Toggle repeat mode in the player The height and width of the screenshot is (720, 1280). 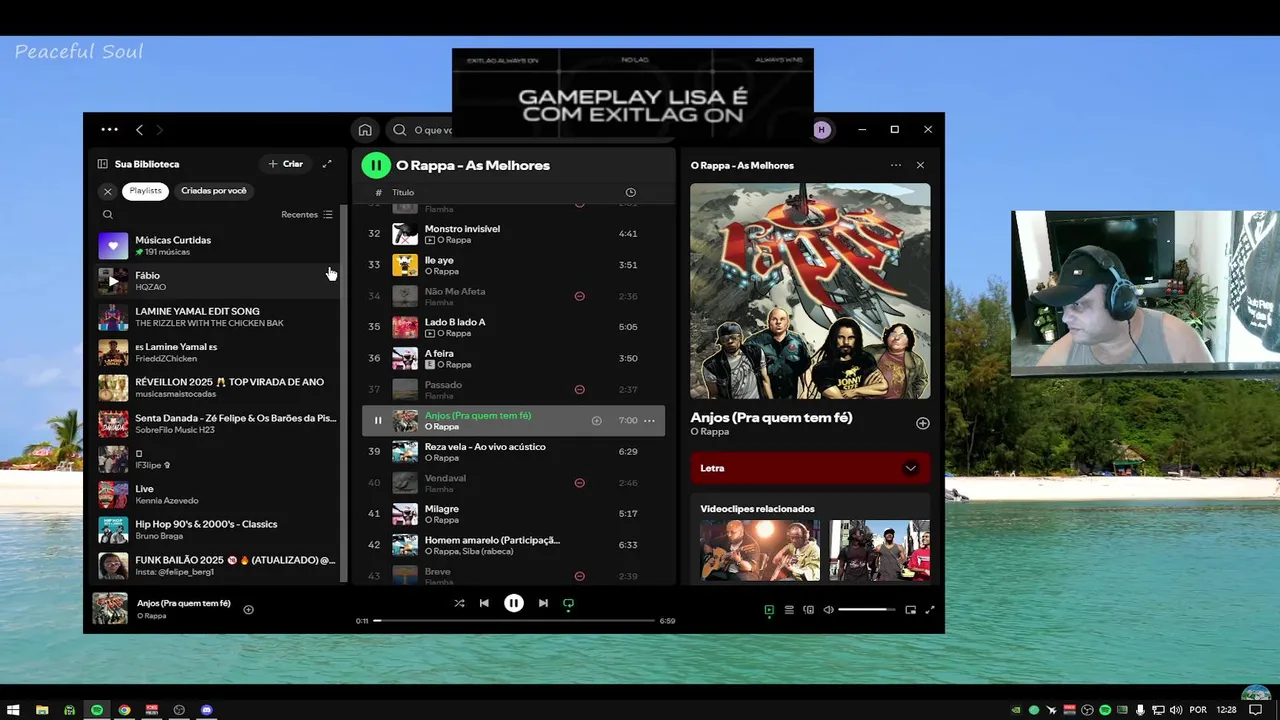point(568,603)
